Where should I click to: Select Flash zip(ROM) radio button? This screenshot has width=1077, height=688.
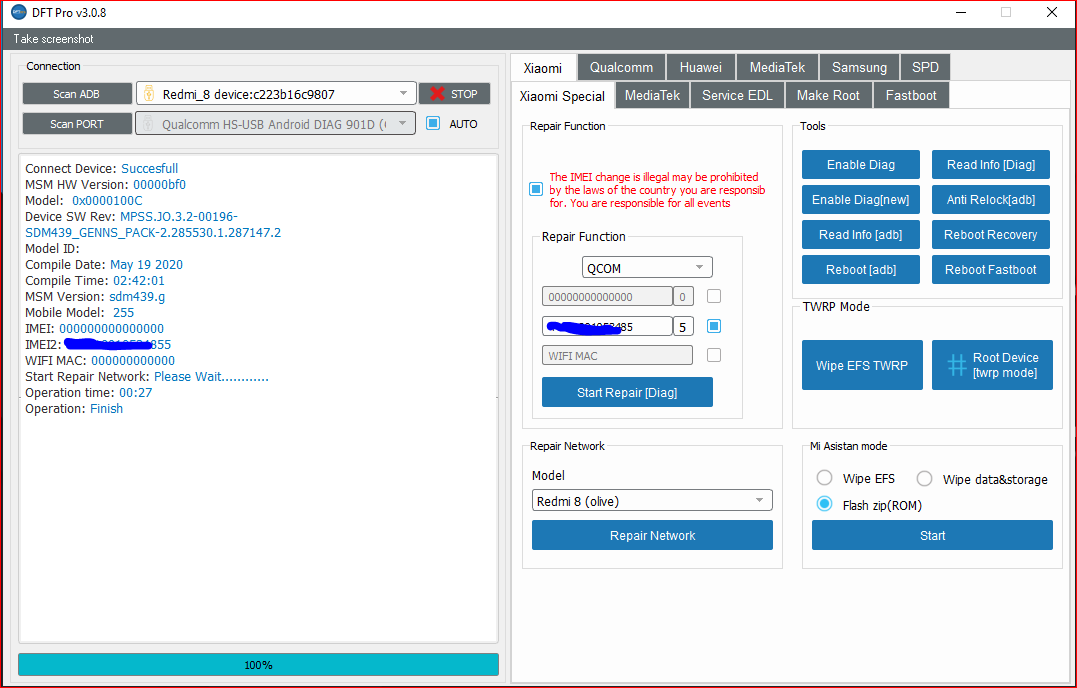[x=824, y=505]
